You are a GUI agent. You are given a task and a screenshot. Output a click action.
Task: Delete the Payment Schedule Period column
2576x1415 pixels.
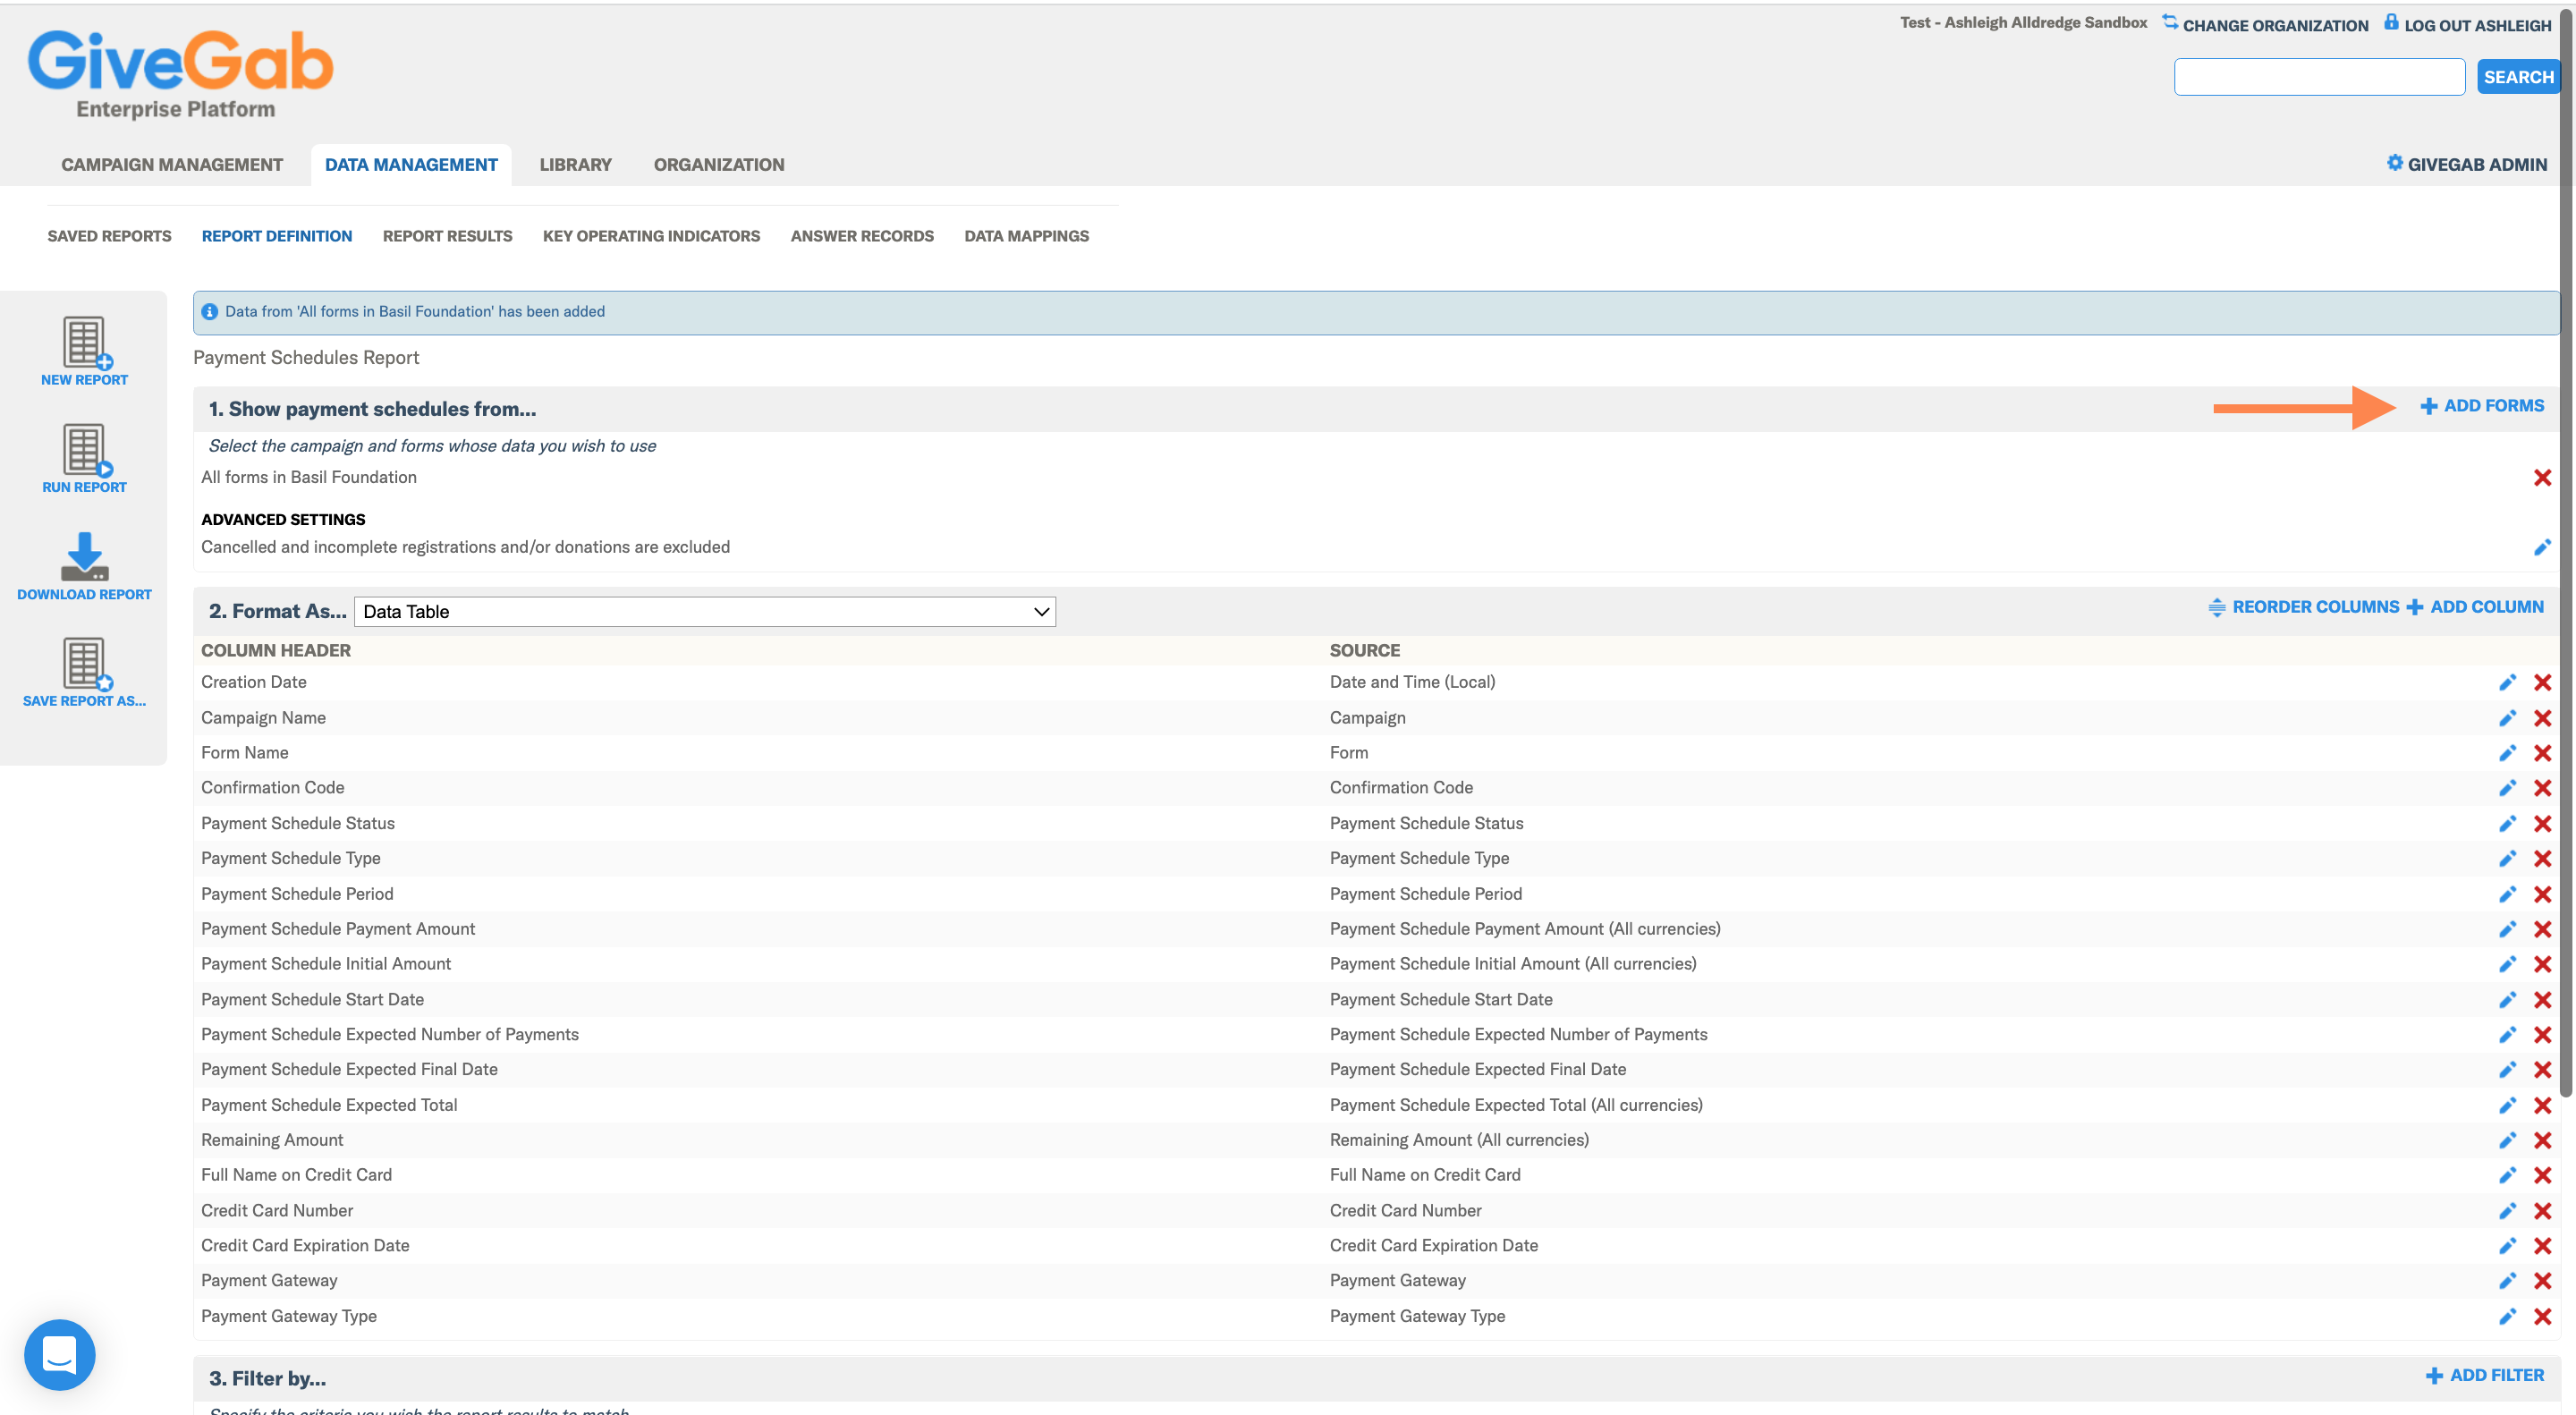[x=2542, y=894]
